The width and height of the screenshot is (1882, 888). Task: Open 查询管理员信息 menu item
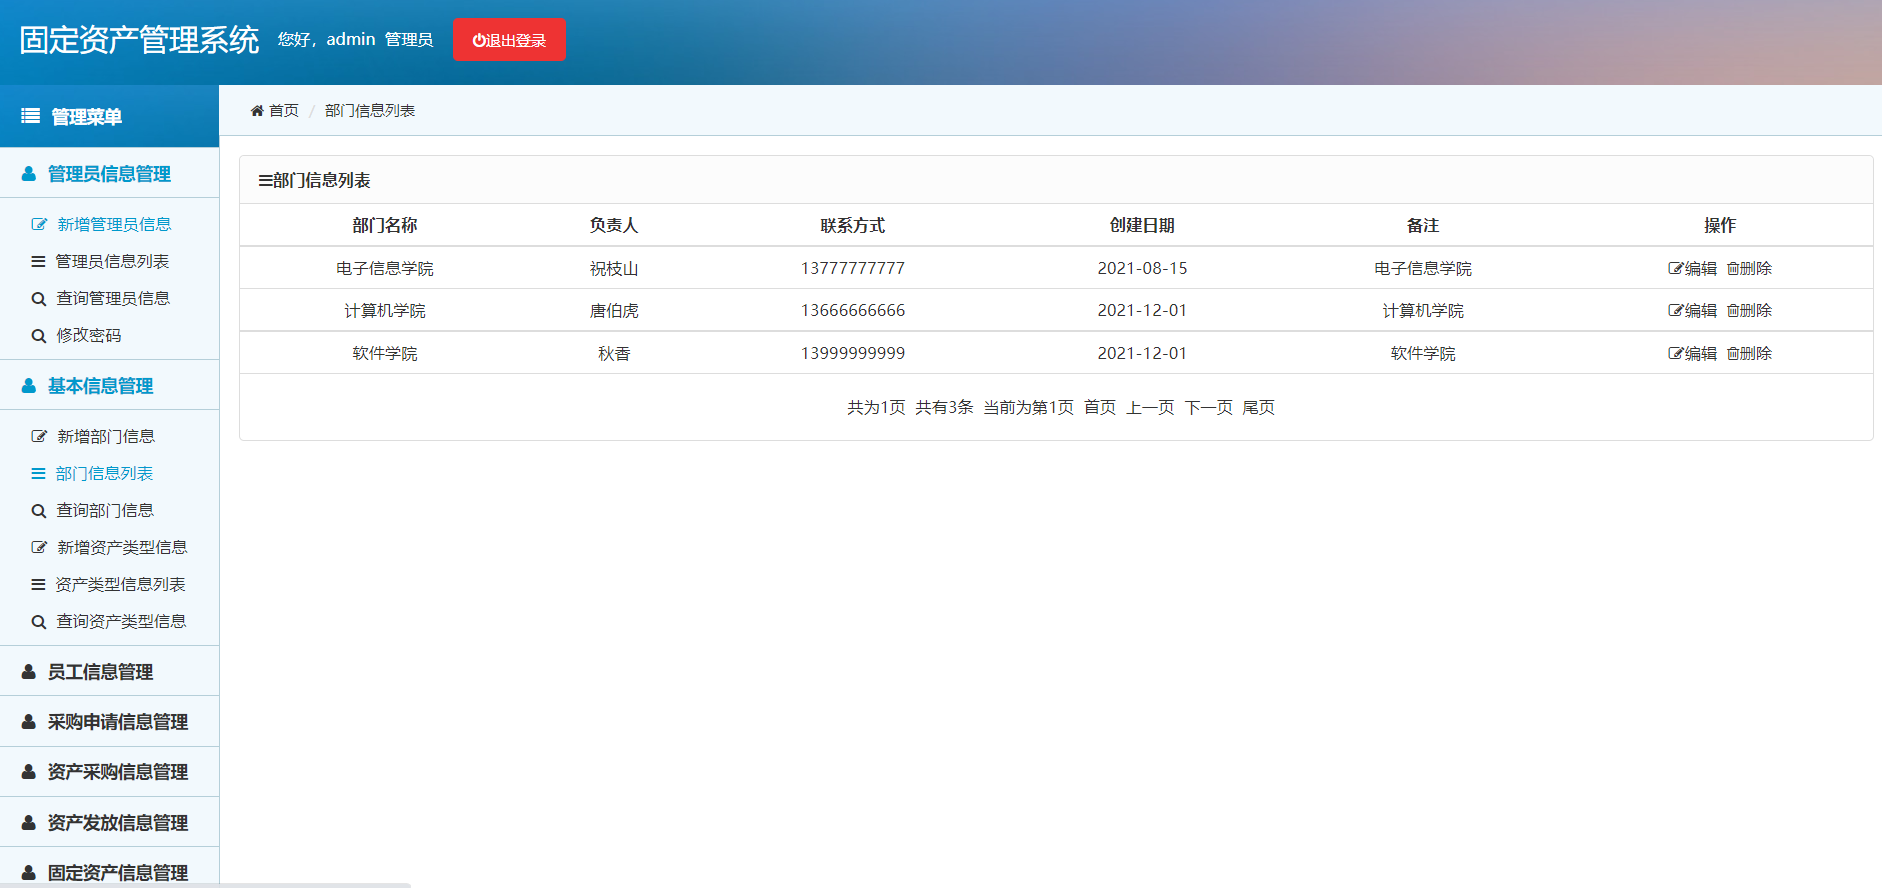pyautogui.click(x=113, y=298)
